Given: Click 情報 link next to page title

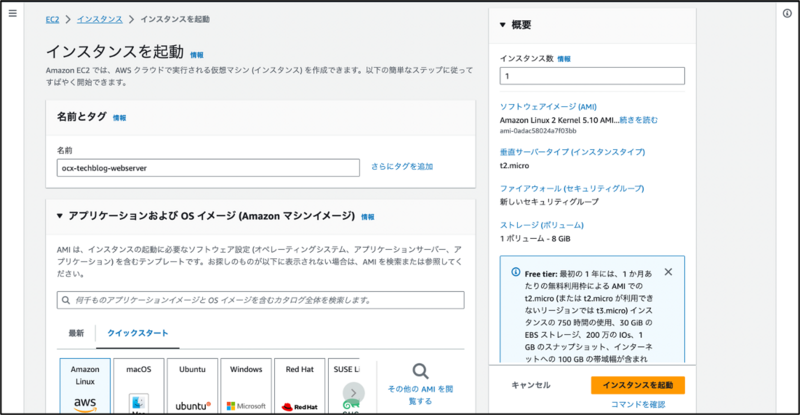Looking at the screenshot, I should click(x=196, y=55).
